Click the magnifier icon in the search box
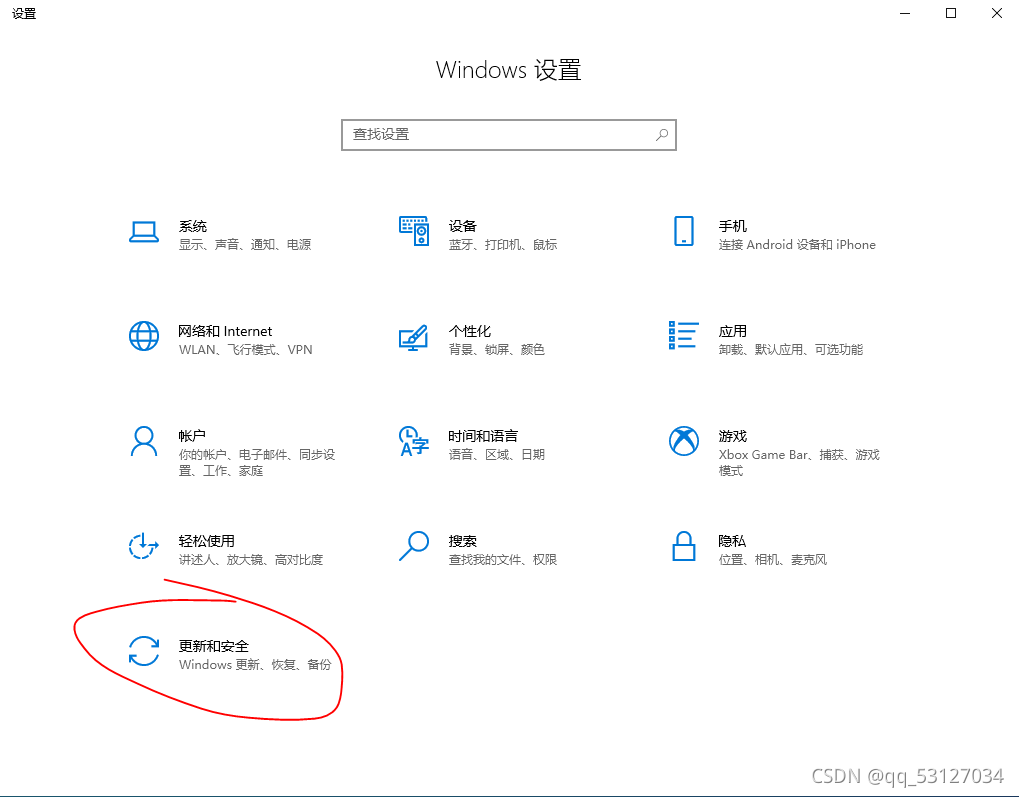This screenshot has height=797, width=1019. click(x=662, y=135)
